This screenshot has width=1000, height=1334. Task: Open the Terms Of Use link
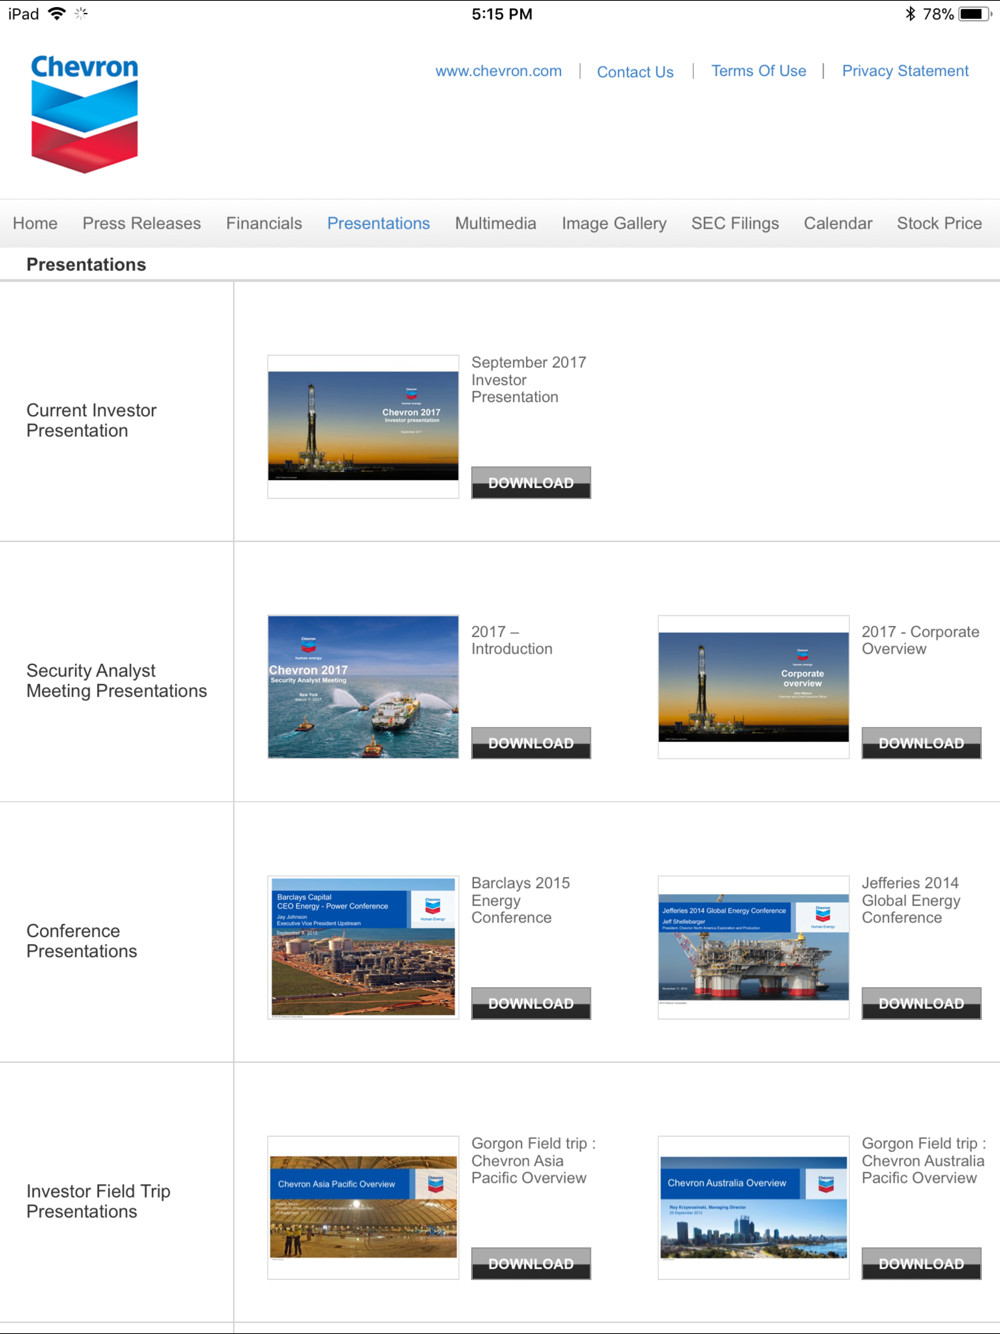[758, 71]
